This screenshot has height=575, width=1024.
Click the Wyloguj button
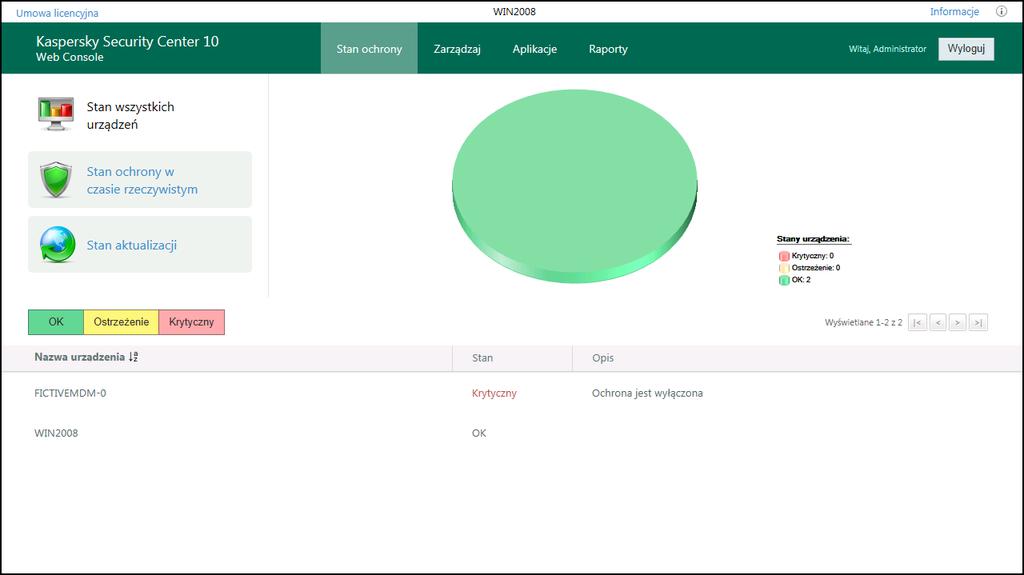[x=966, y=48]
